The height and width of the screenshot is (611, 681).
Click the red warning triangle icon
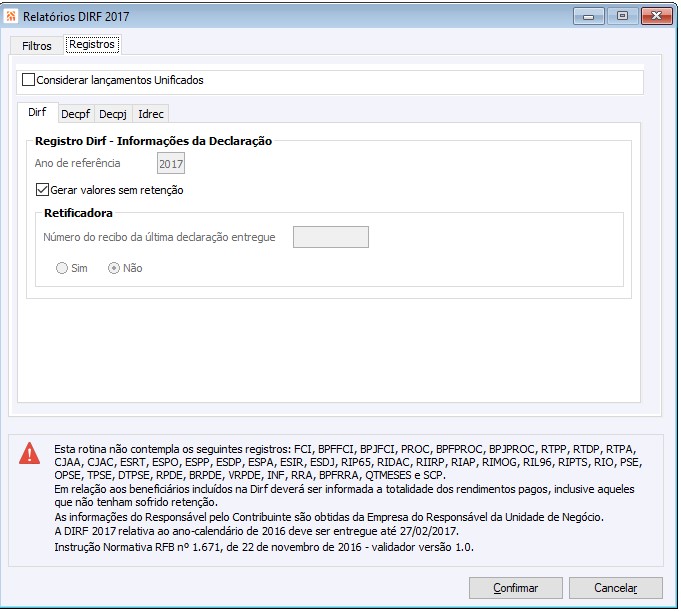[x=30, y=453]
